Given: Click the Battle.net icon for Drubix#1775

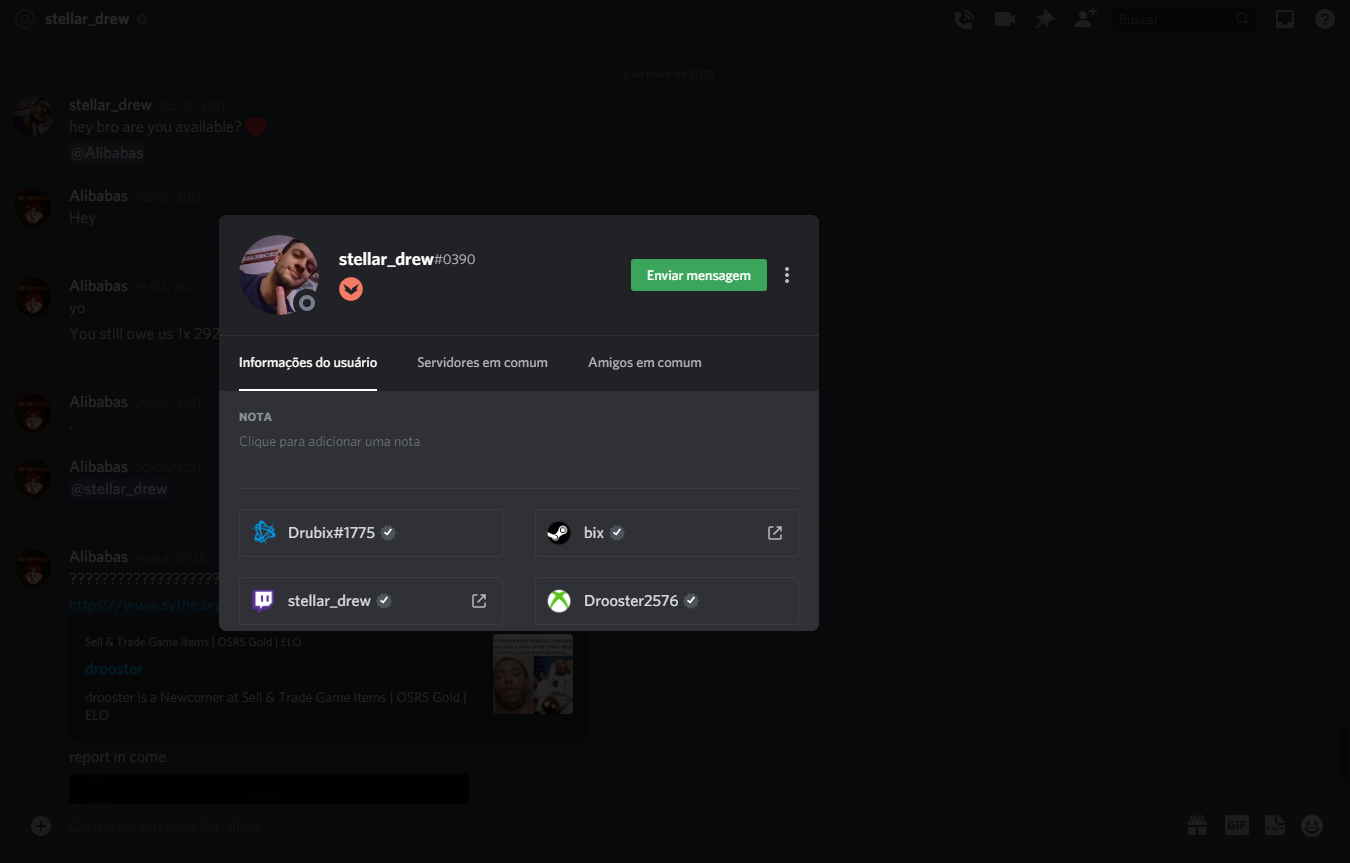Looking at the screenshot, I should pyautogui.click(x=264, y=533).
